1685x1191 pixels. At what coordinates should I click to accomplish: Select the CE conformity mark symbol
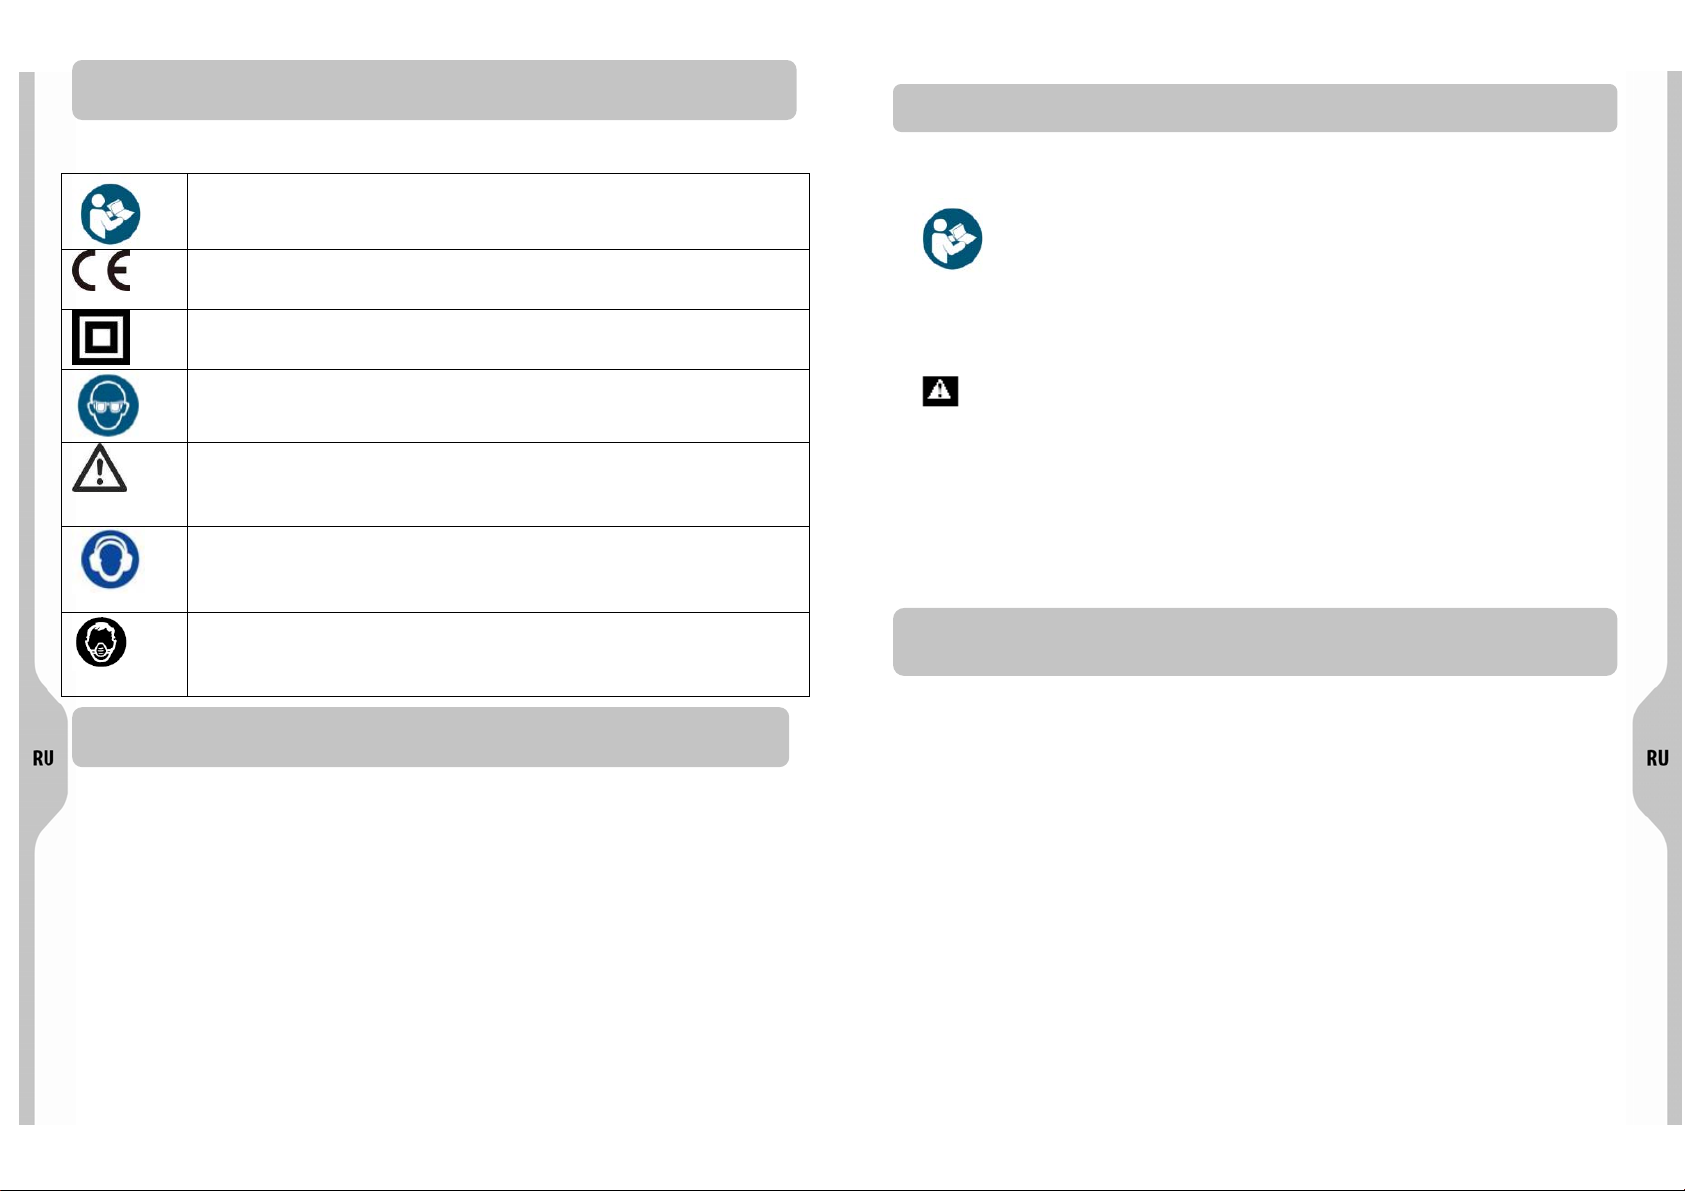click(x=101, y=271)
